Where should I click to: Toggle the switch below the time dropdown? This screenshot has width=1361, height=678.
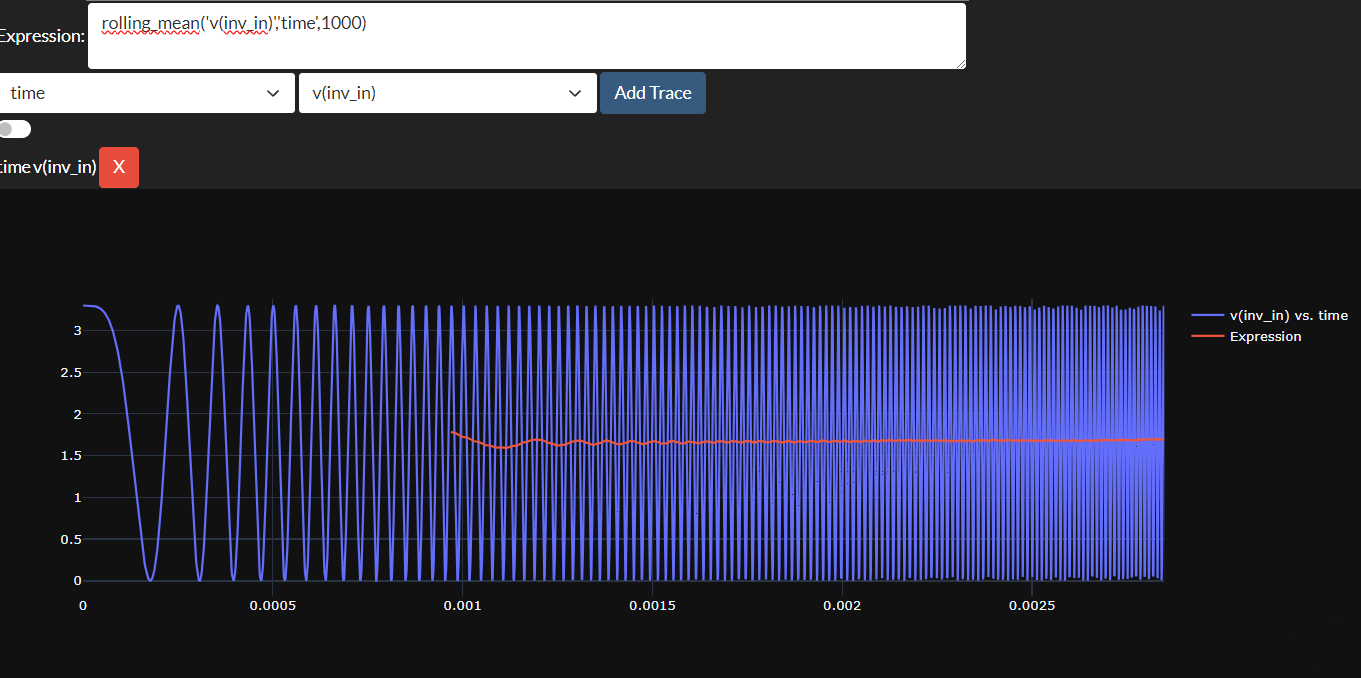[15, 129]
